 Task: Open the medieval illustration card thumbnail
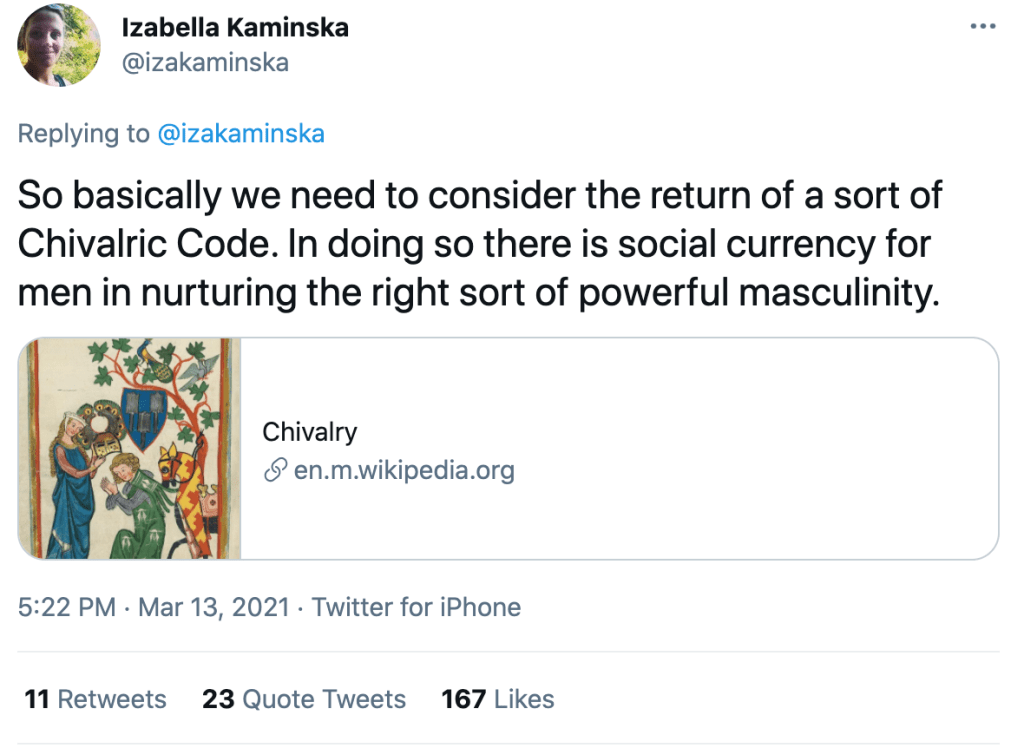pos(130,448)
